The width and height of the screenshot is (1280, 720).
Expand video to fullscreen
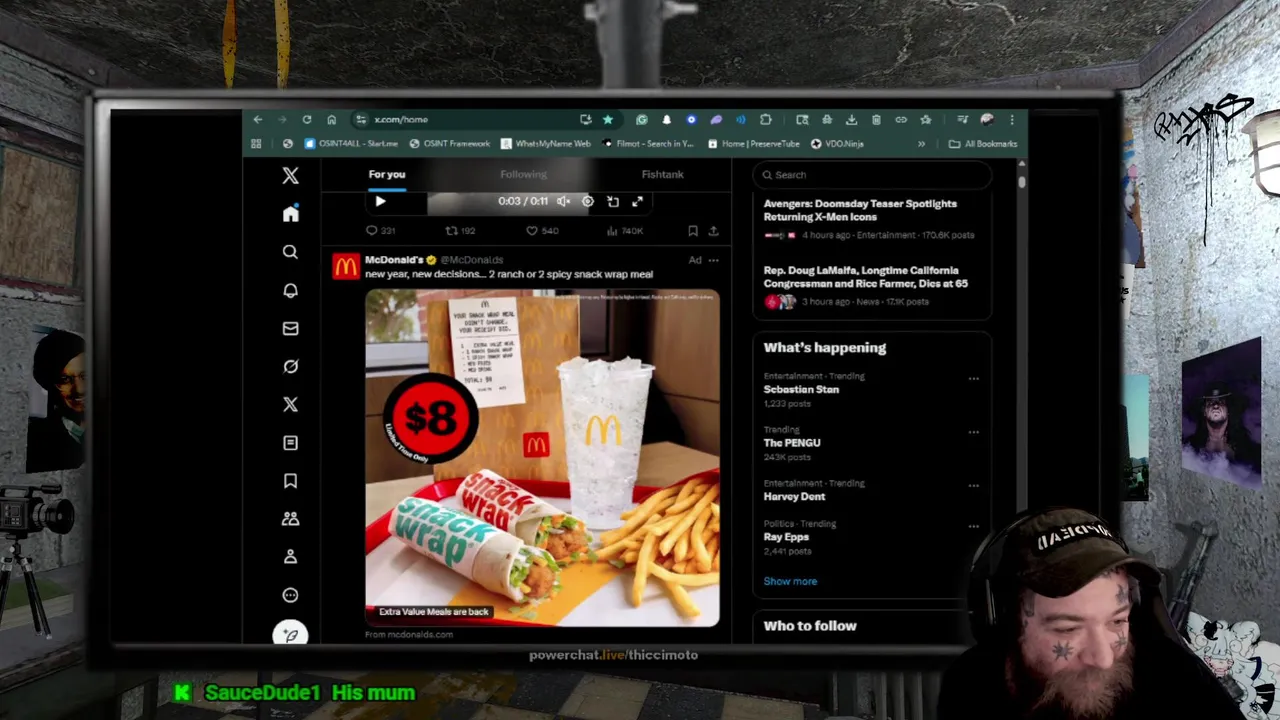637,201
